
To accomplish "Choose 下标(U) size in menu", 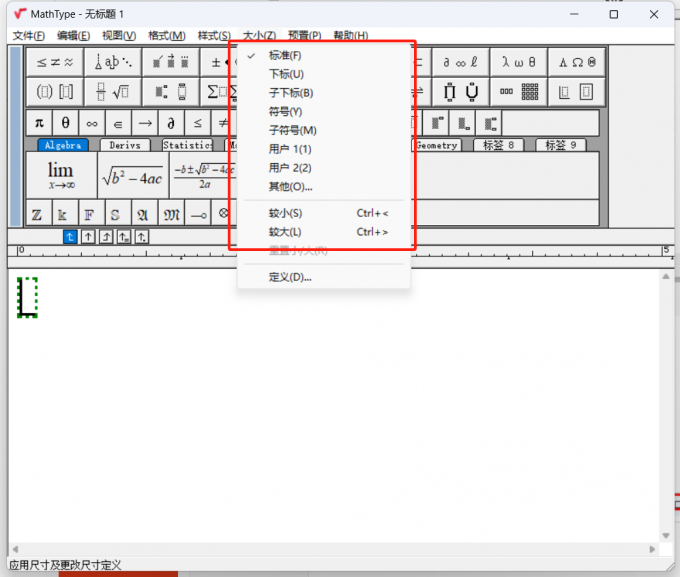I will pyautogui.click(x=324, y=74).
